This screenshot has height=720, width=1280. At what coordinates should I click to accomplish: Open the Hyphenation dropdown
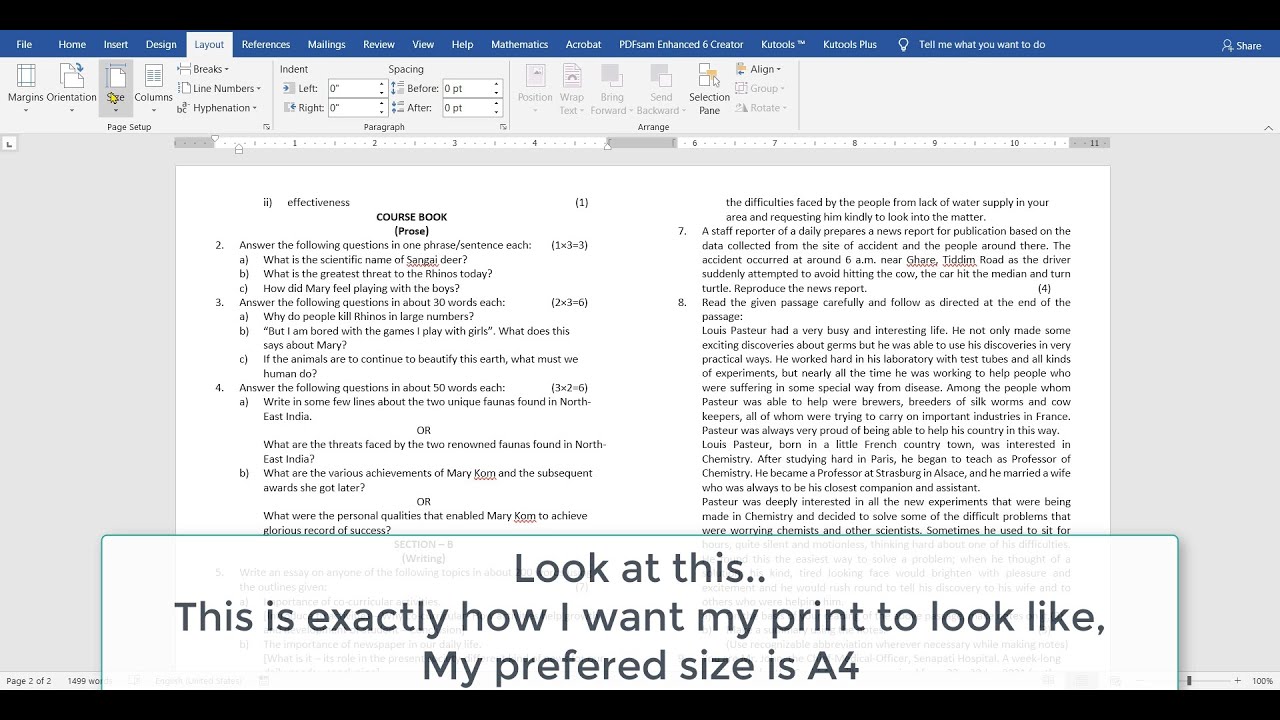[x=217, y=108]
